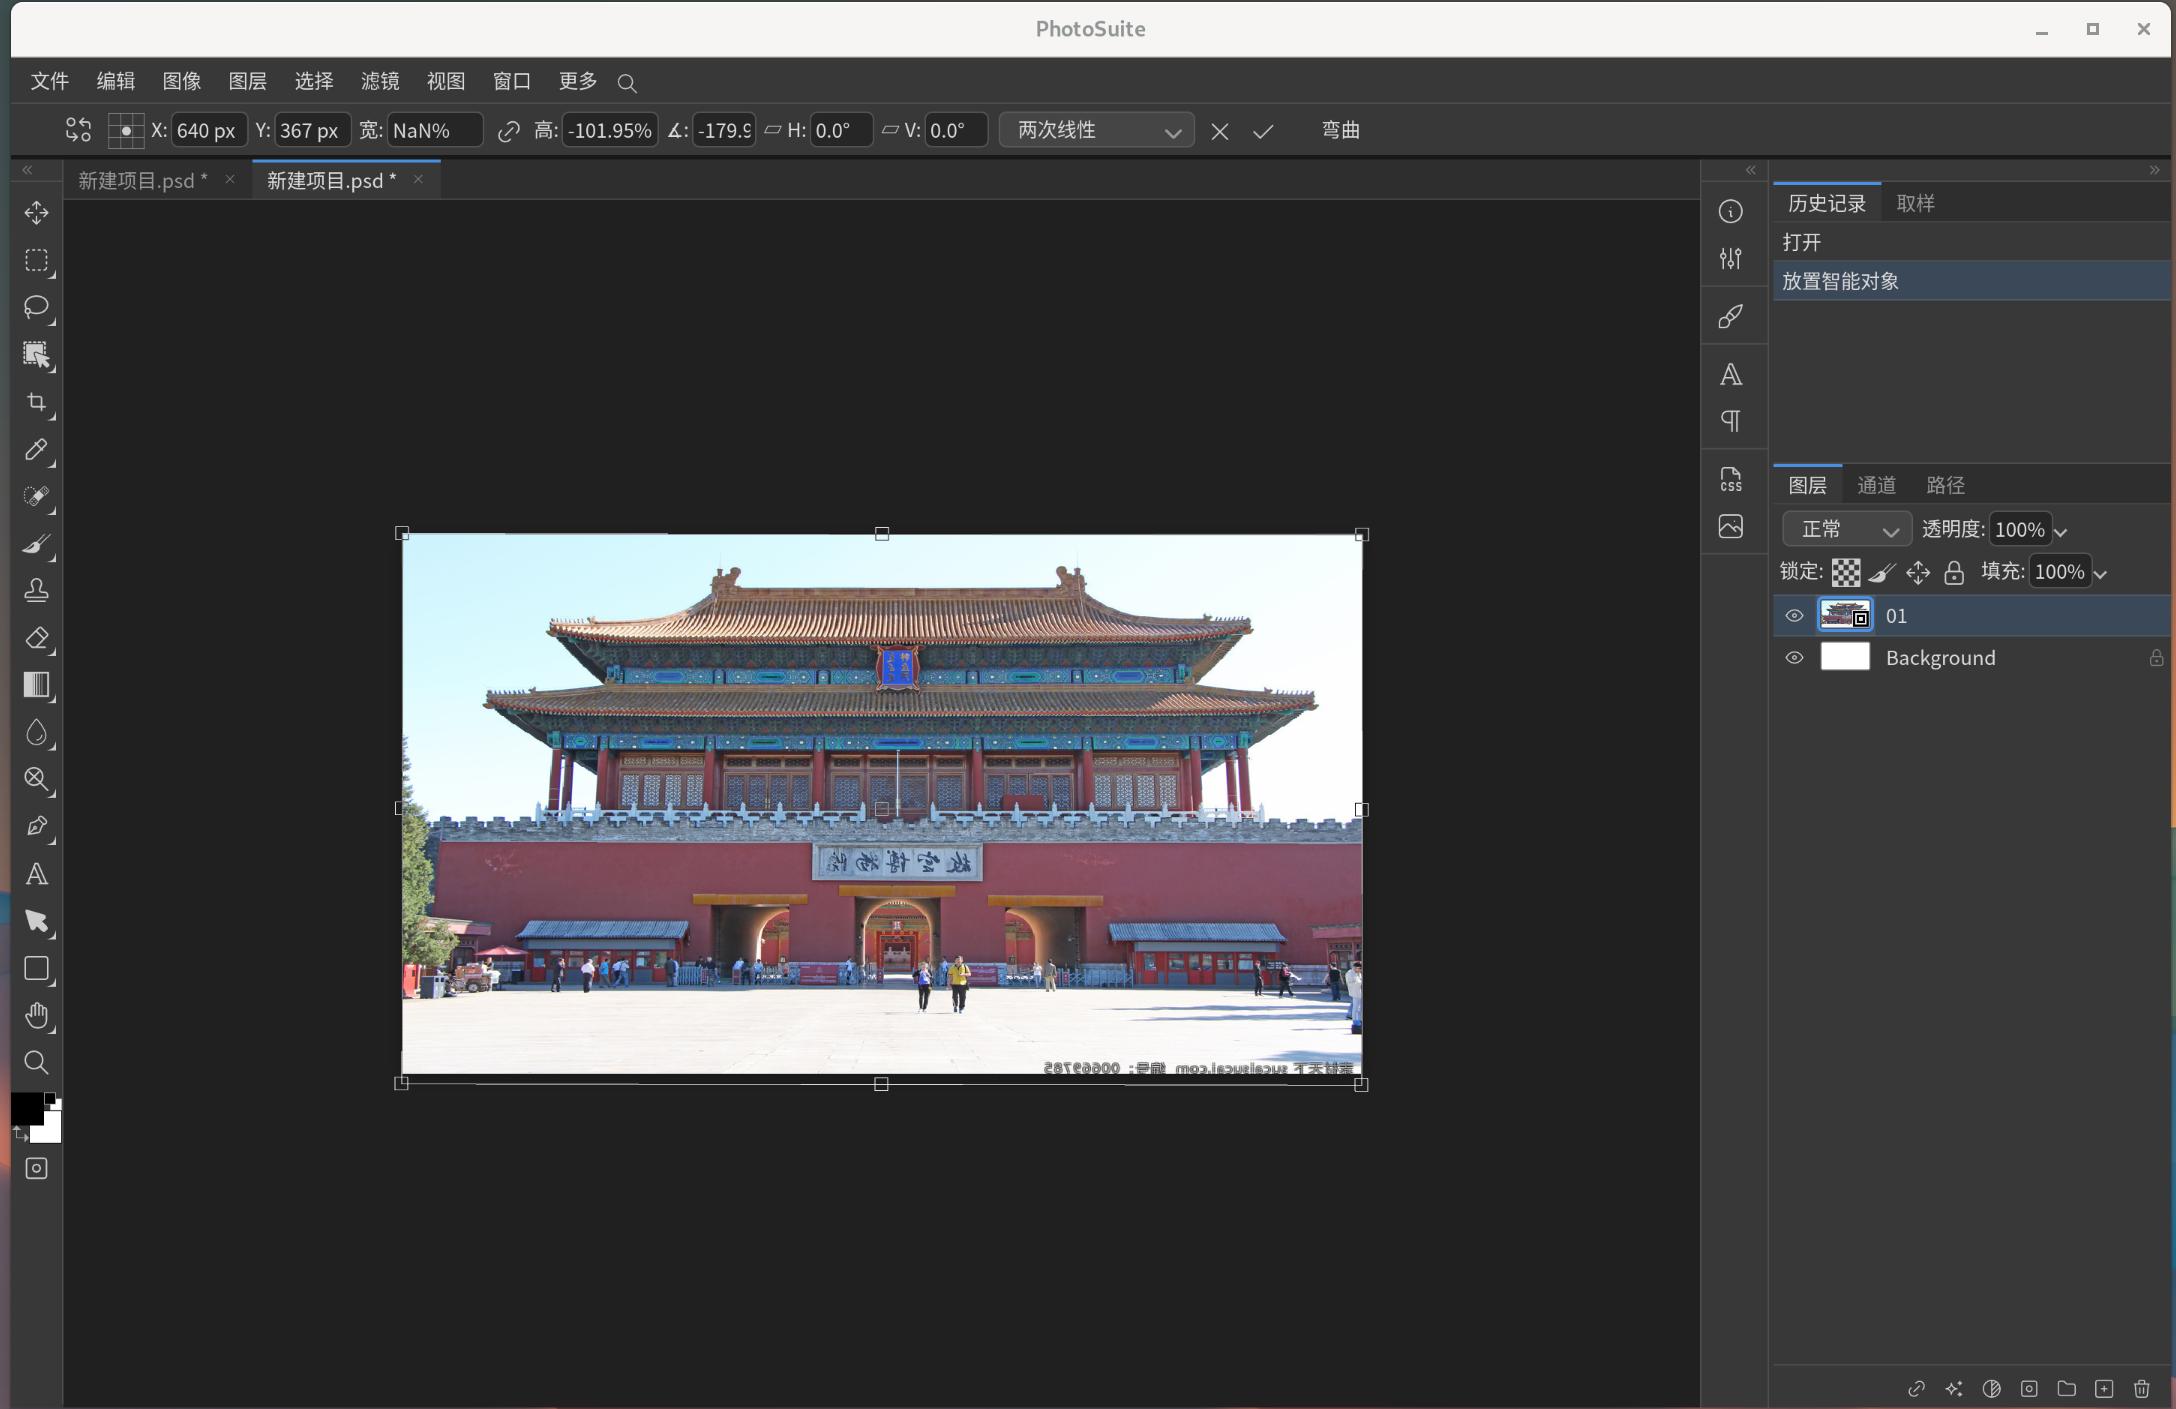
Task: Switch to the 通道 tab
Action: coord(1876,485)
